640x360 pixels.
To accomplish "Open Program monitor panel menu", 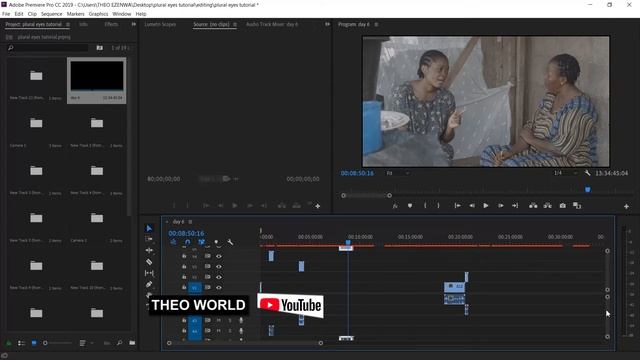I will pyautogui.click(x=376, y=24).
